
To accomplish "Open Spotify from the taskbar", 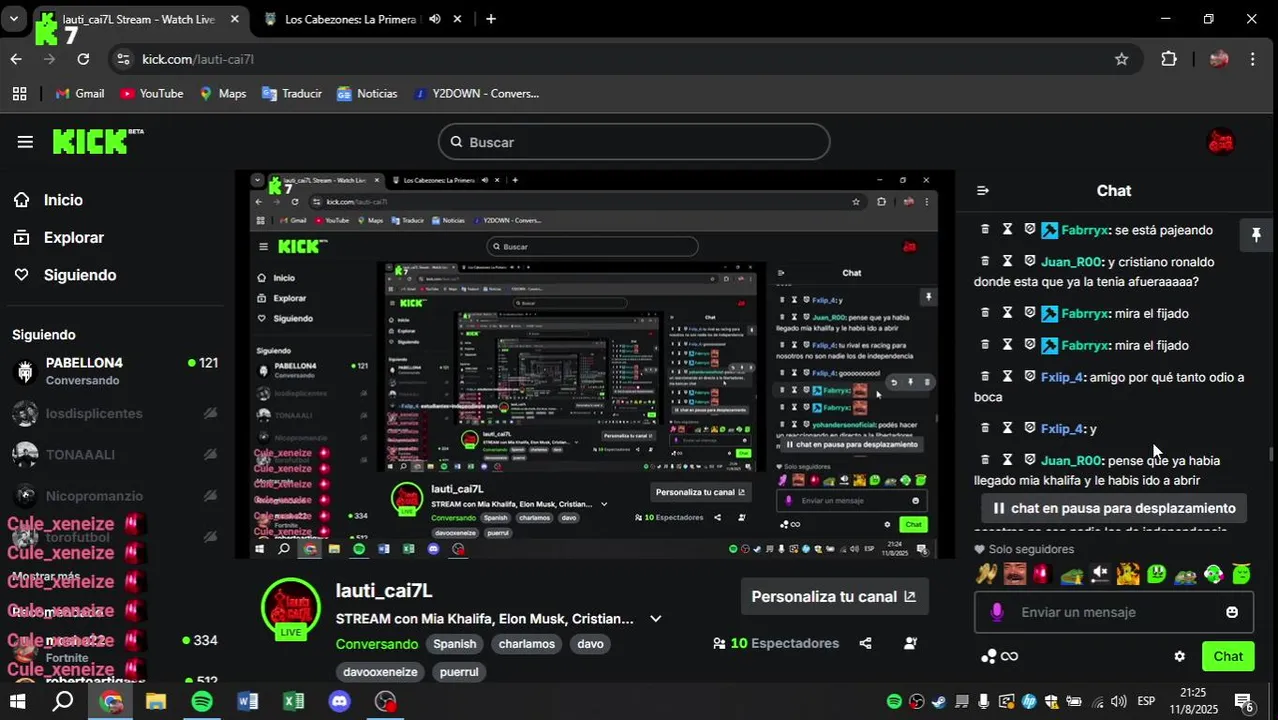I will 202,701.
